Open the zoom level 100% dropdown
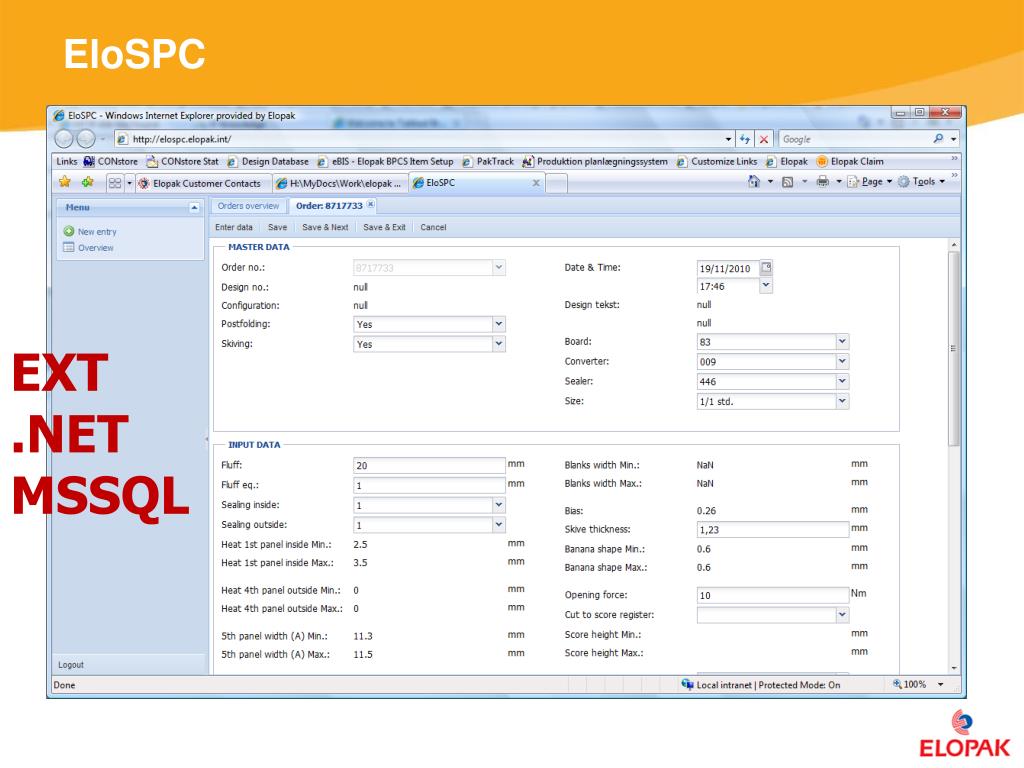The height and width of the screenshot is (768, 1024). pyautogui.click(x=941, y=684)
